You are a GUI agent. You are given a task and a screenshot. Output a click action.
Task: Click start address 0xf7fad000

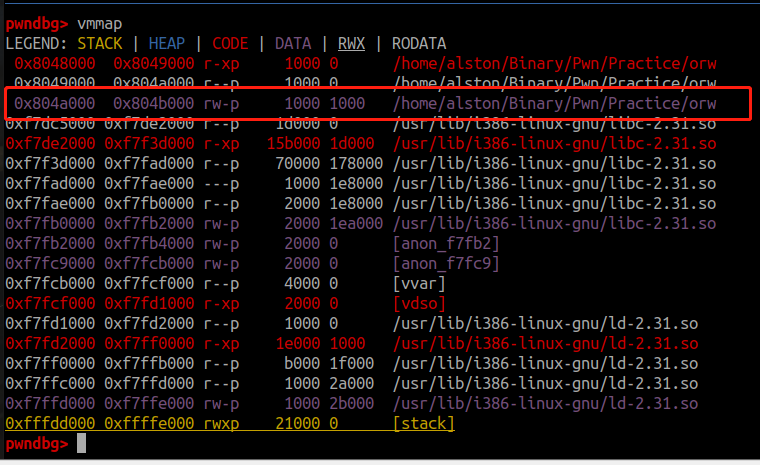coord(50,183)
